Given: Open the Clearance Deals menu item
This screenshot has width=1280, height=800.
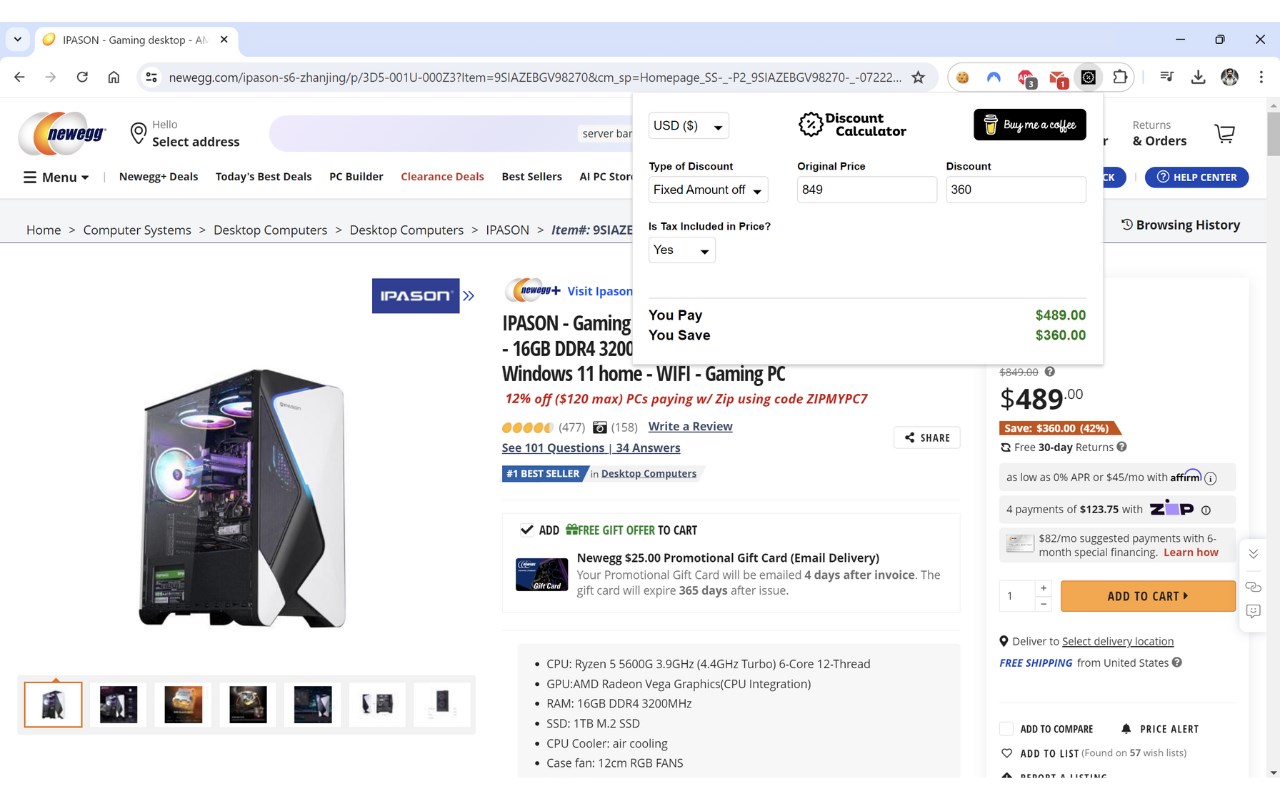Looking at the screenshot, I should (x=442, y=177).
